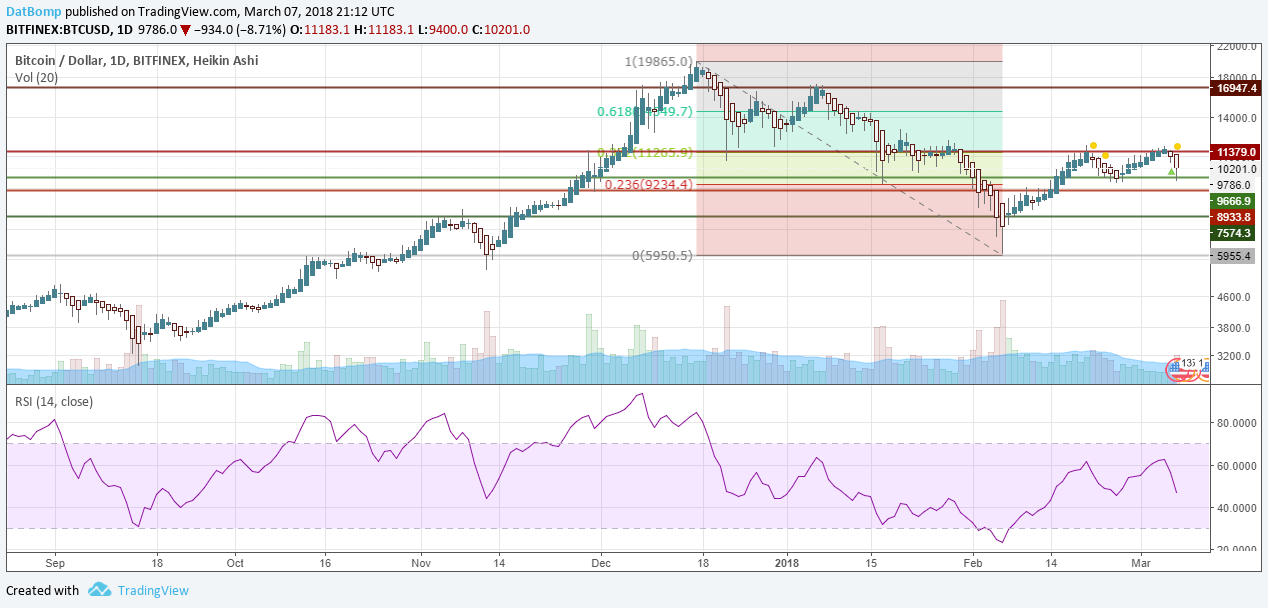Click the red down-arrow in the price header
Image resolution: width=1268 pixels, height=608 pixels.
[185, 30]
